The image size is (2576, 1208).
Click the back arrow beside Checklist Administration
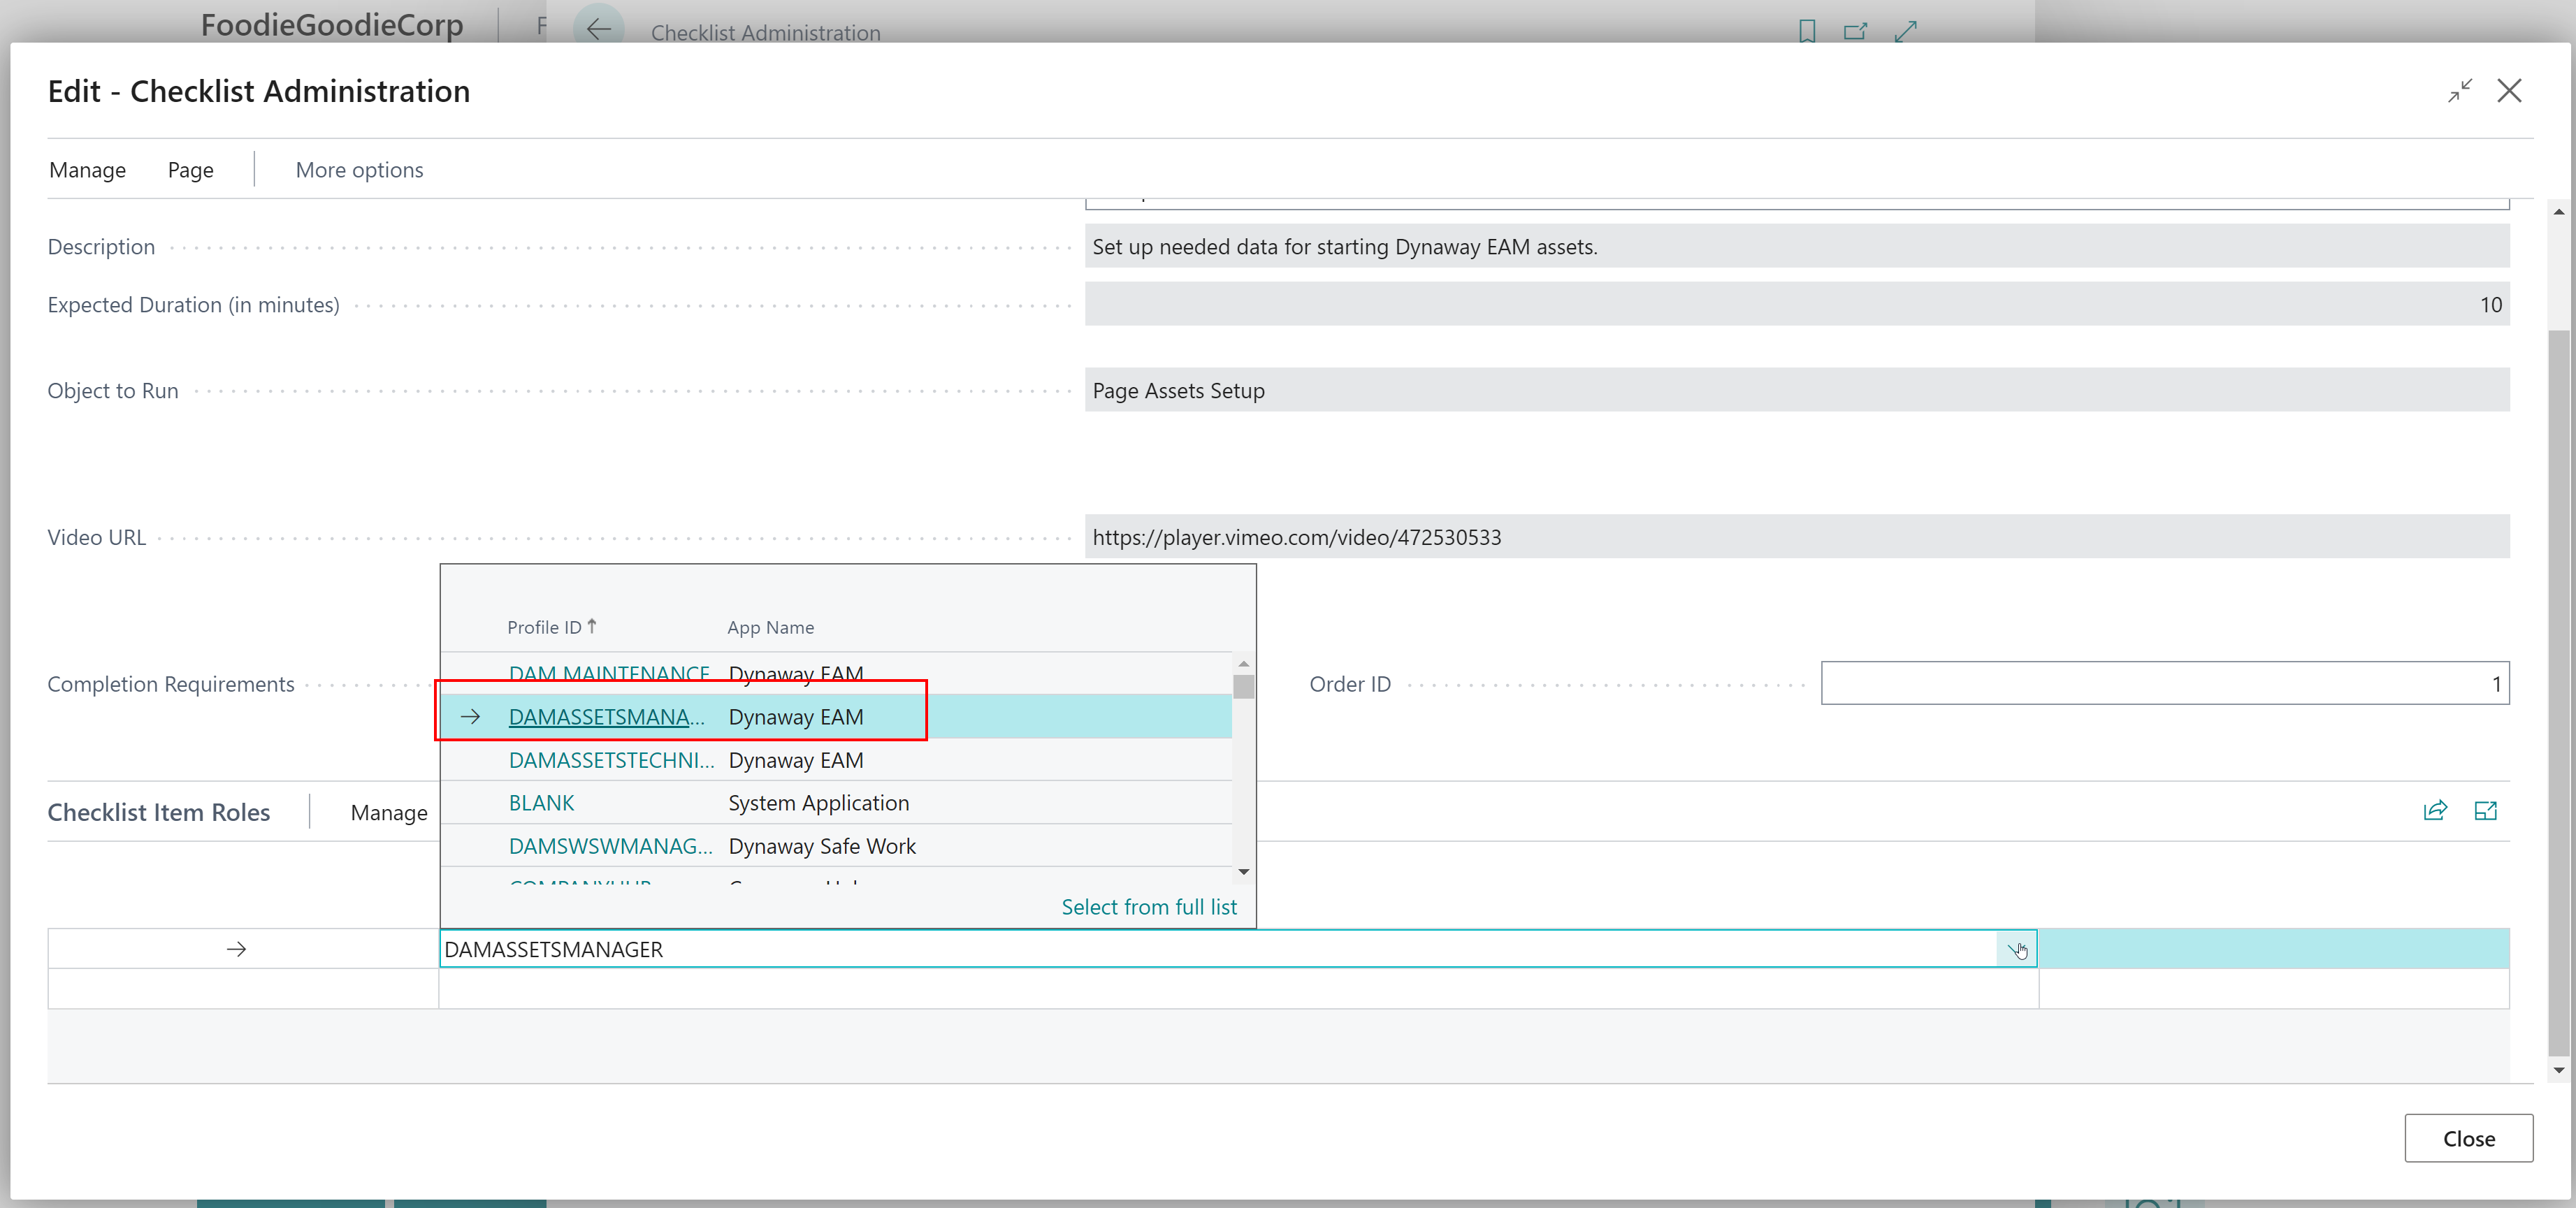click(598, 30)
